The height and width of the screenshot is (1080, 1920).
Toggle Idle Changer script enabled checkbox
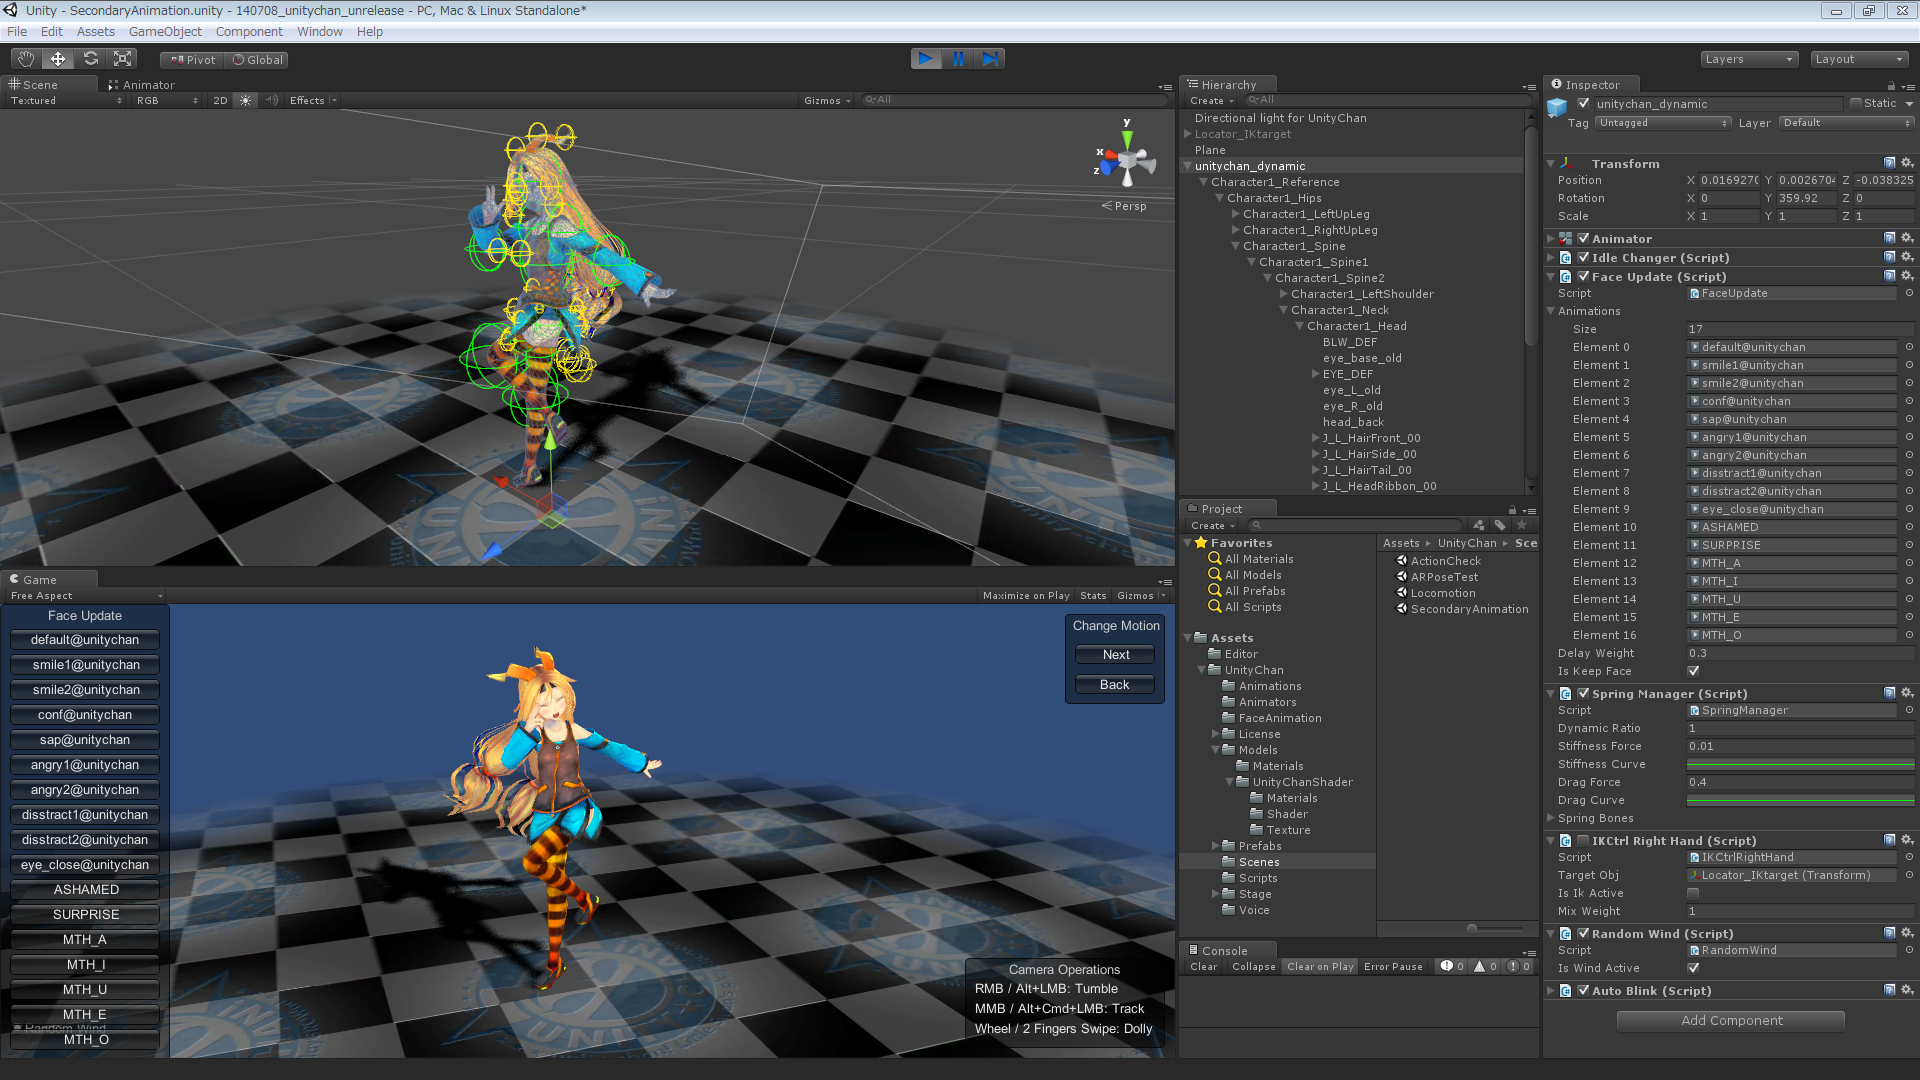click(1583, 258)
